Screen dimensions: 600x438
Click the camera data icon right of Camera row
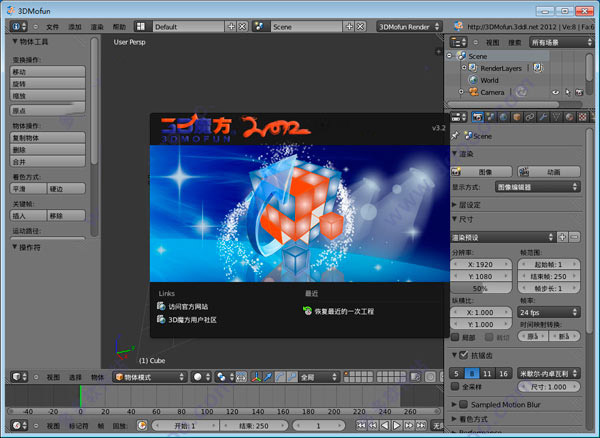click(520, 92)
